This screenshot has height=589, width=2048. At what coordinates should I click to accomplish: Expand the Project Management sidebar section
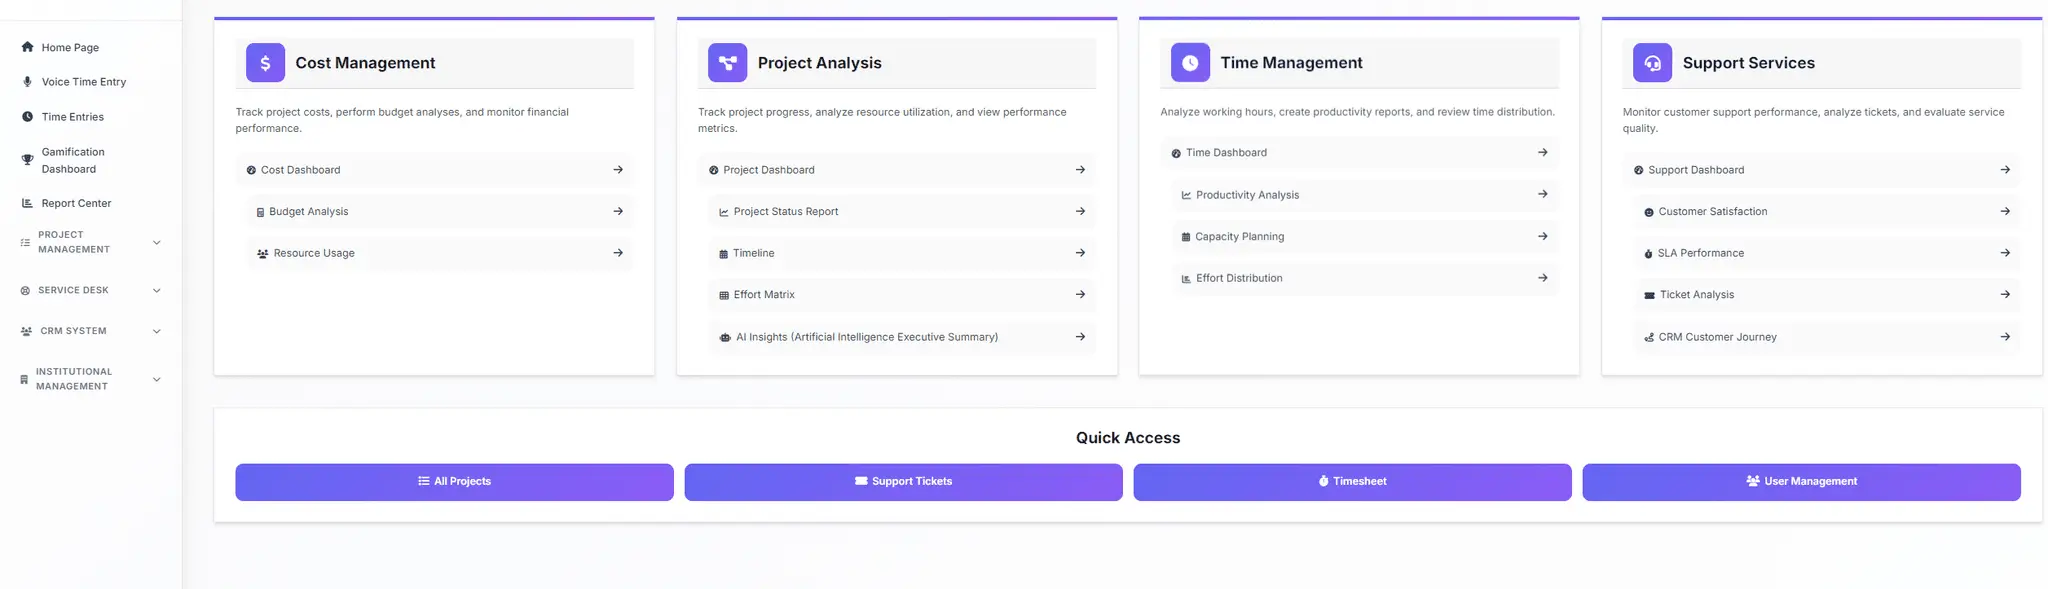point(90,242)
